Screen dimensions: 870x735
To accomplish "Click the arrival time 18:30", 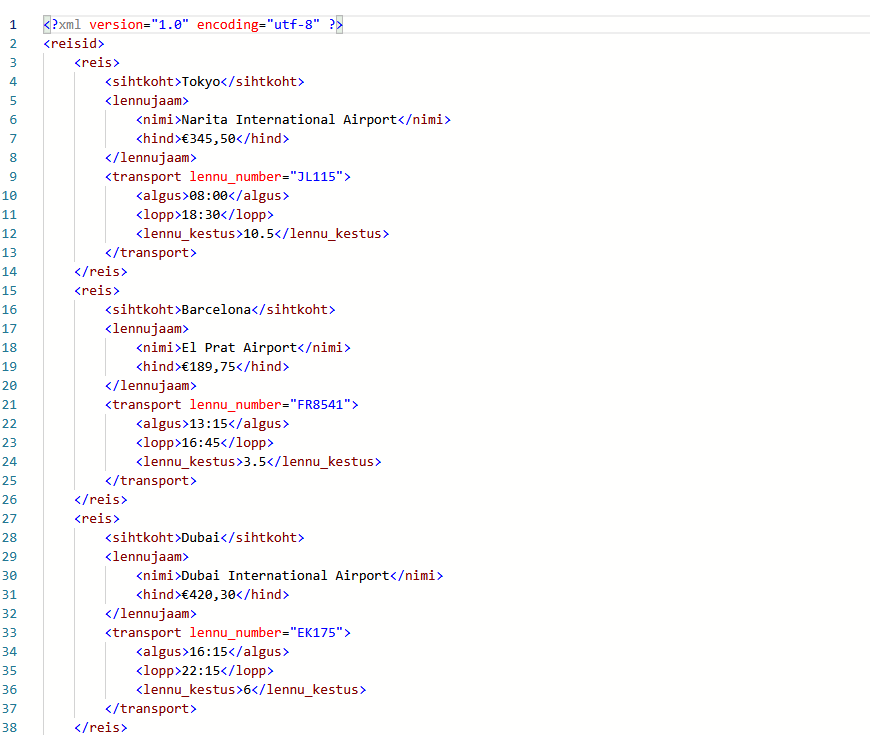I will pos(200,215).
